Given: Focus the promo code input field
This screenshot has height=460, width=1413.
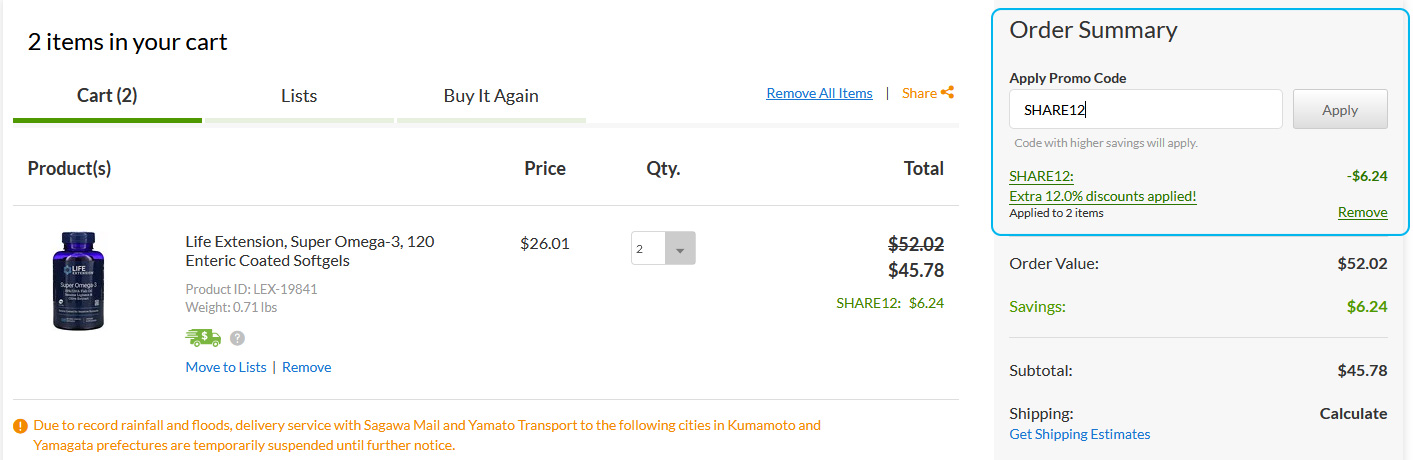Looking at the screenshot, I should coord(1146,110).
